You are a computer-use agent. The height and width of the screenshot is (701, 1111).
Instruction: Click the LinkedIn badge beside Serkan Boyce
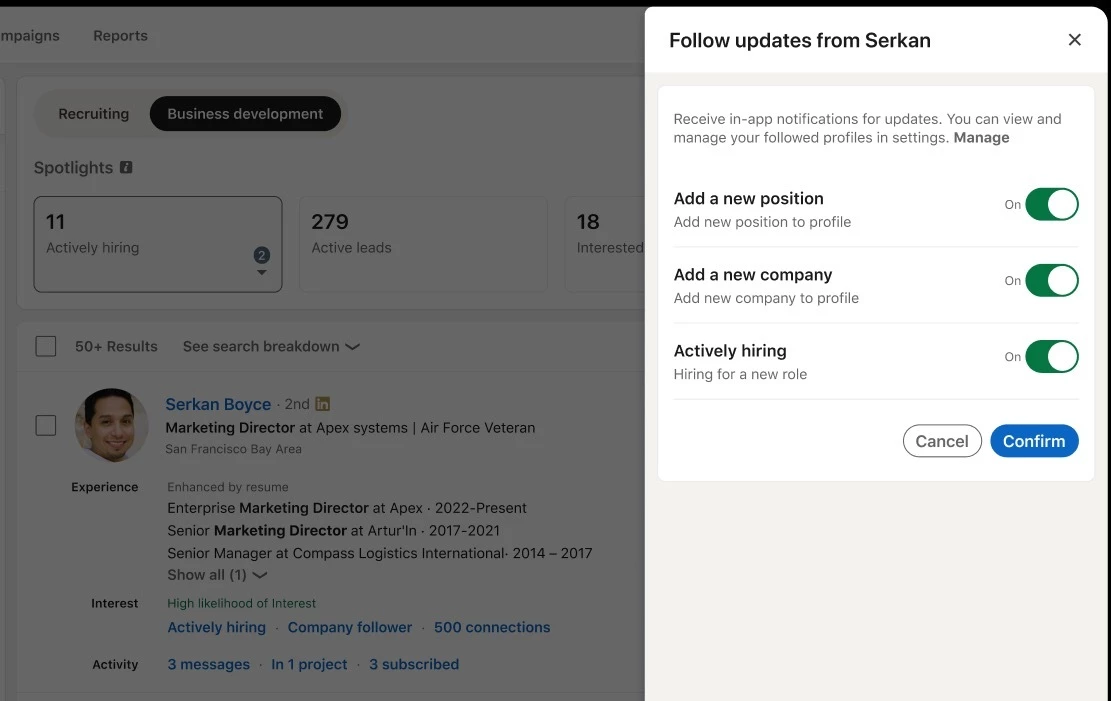click(x=321, y=403)
